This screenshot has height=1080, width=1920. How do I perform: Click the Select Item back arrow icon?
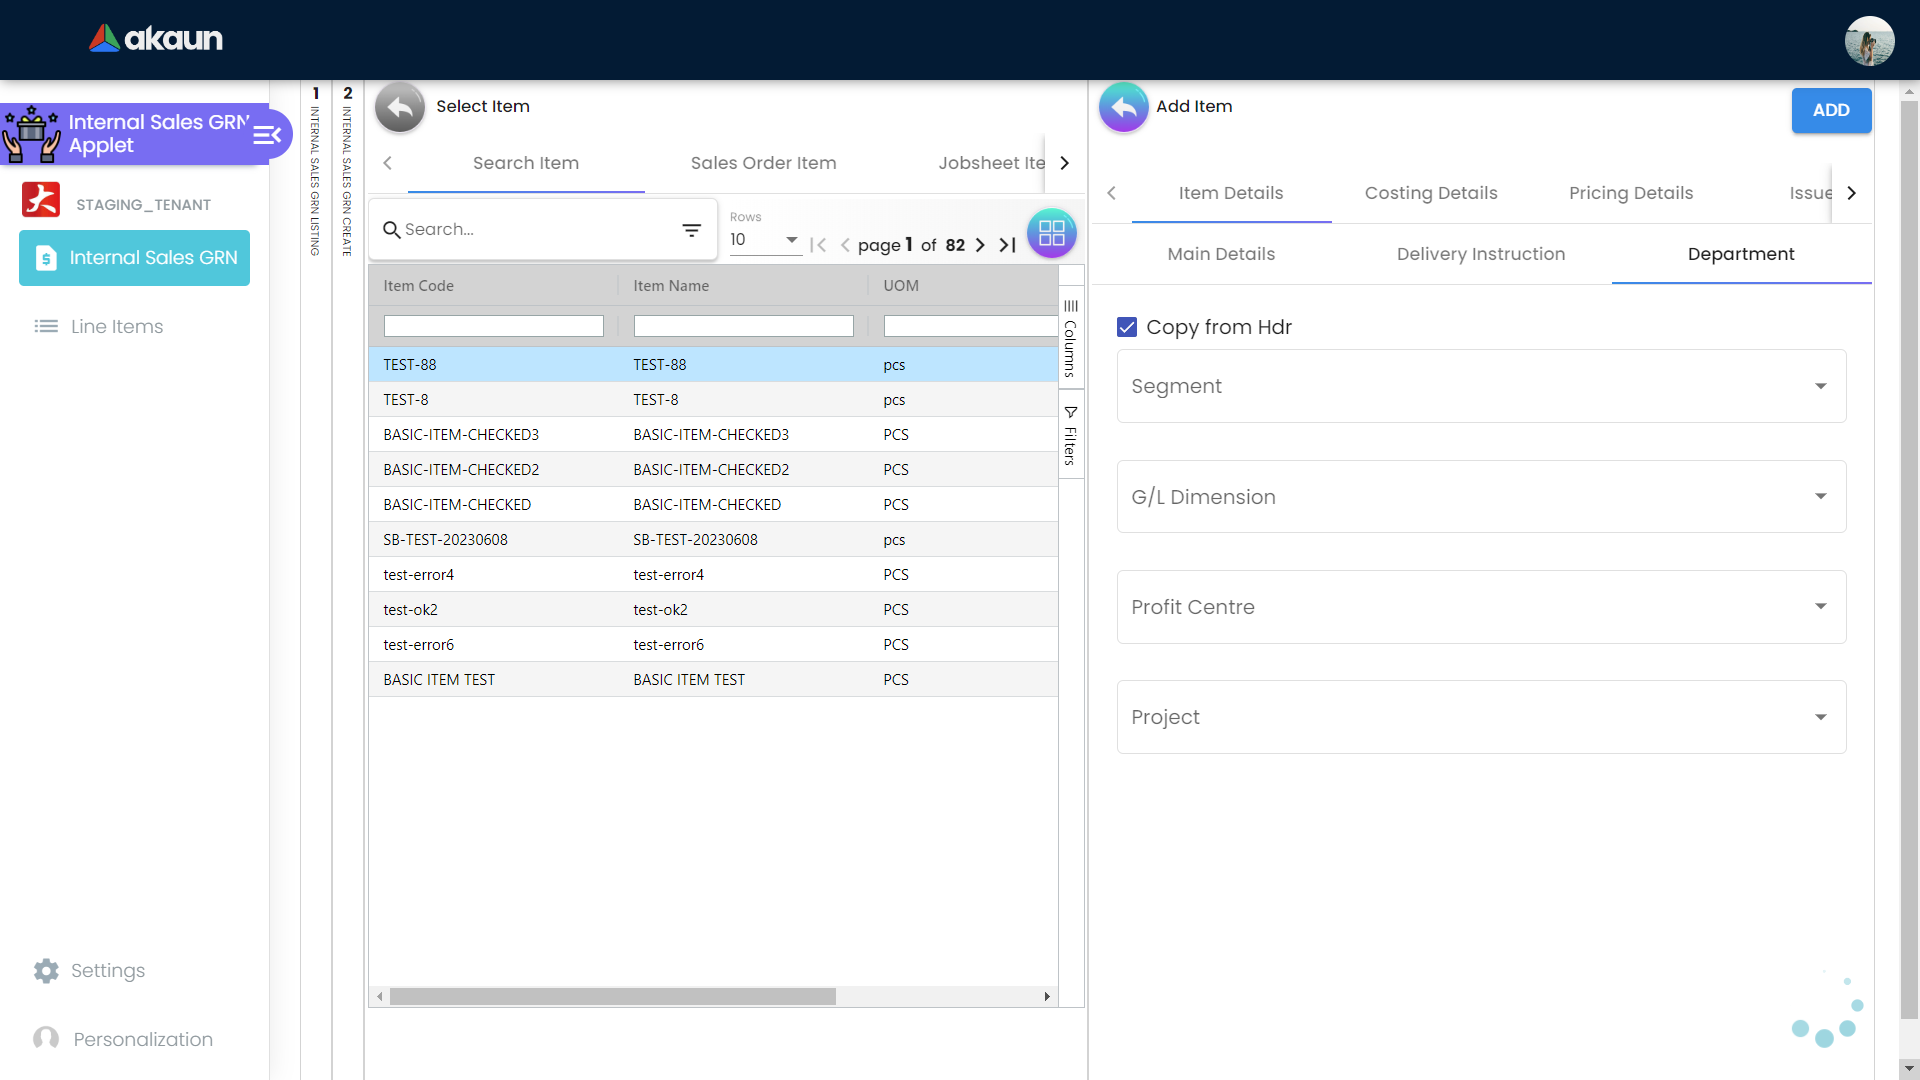(400, 107)
